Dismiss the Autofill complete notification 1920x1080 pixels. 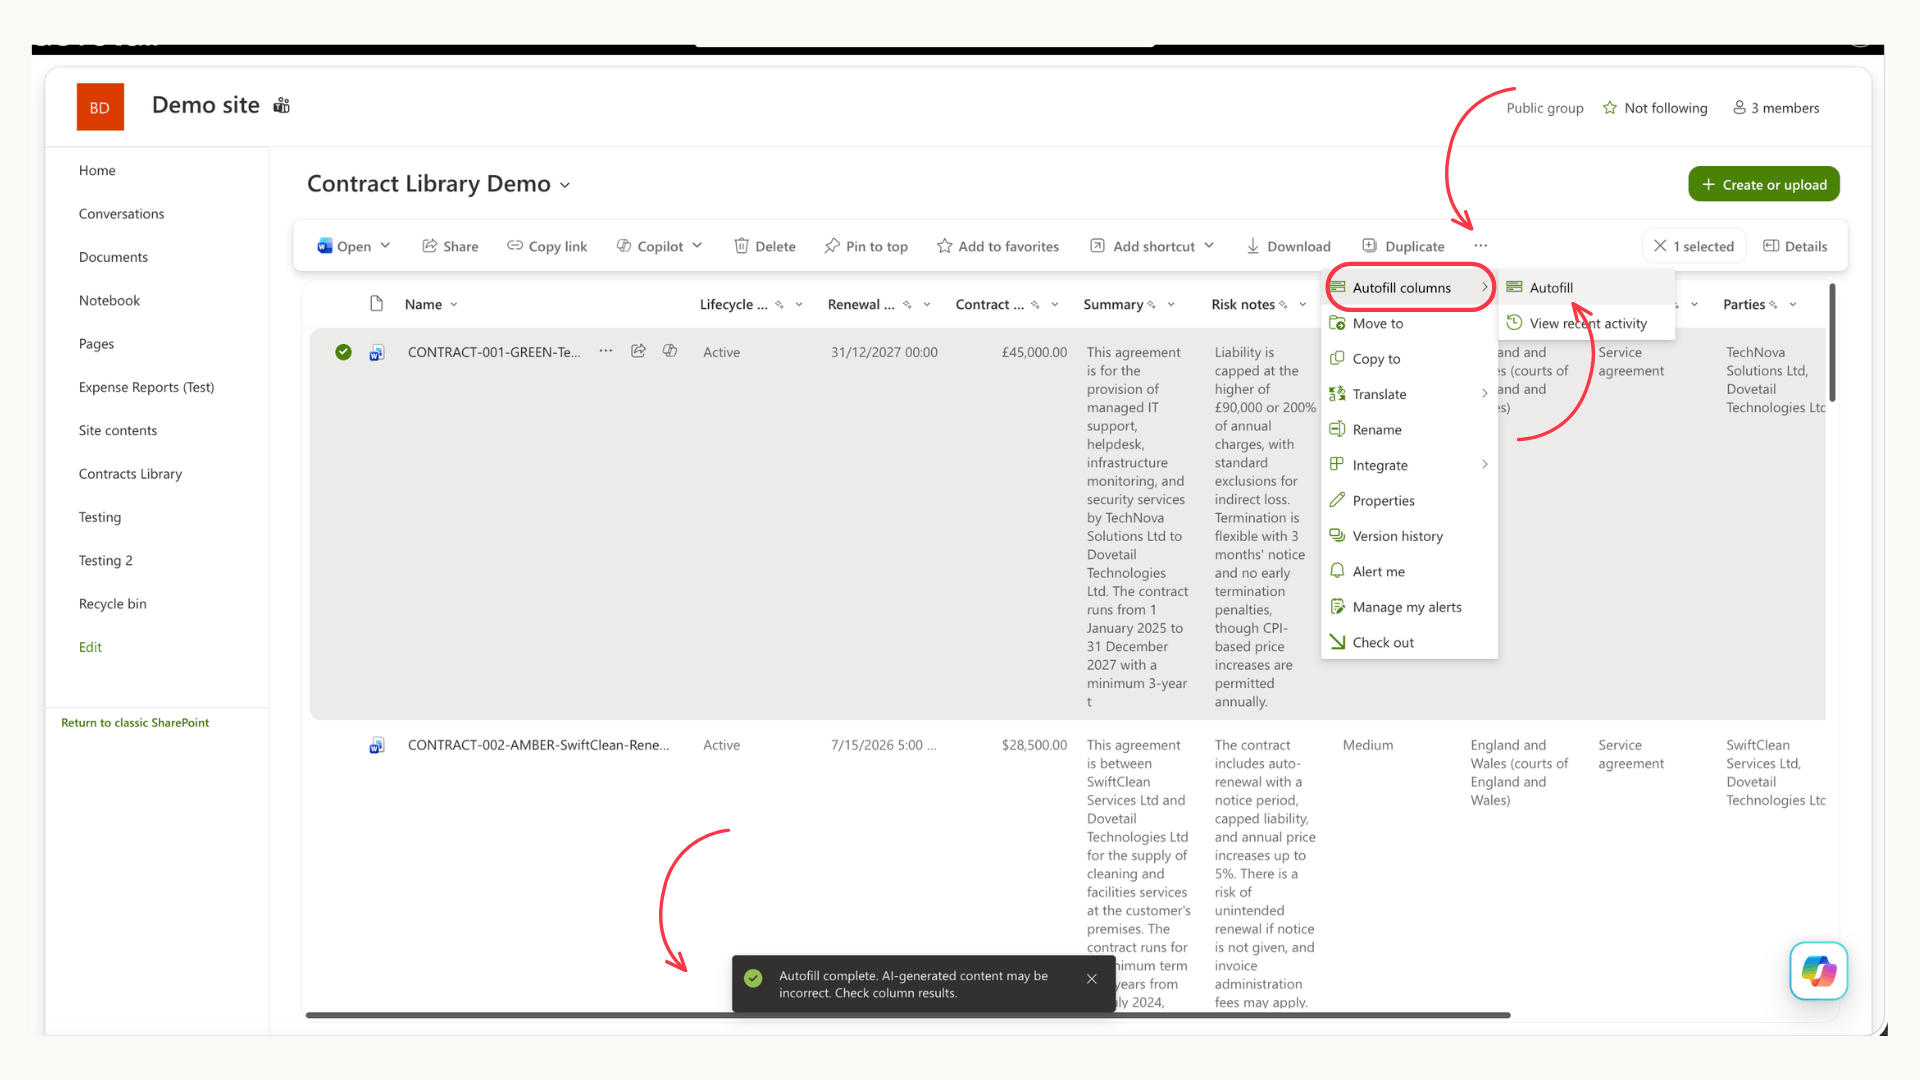[1092, 979]
